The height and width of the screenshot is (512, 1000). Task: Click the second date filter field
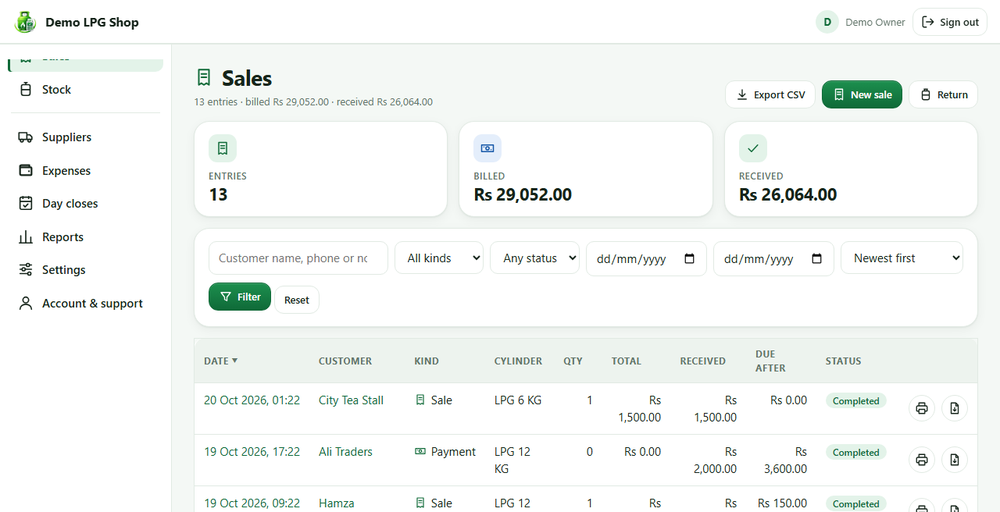coord(773,259)
